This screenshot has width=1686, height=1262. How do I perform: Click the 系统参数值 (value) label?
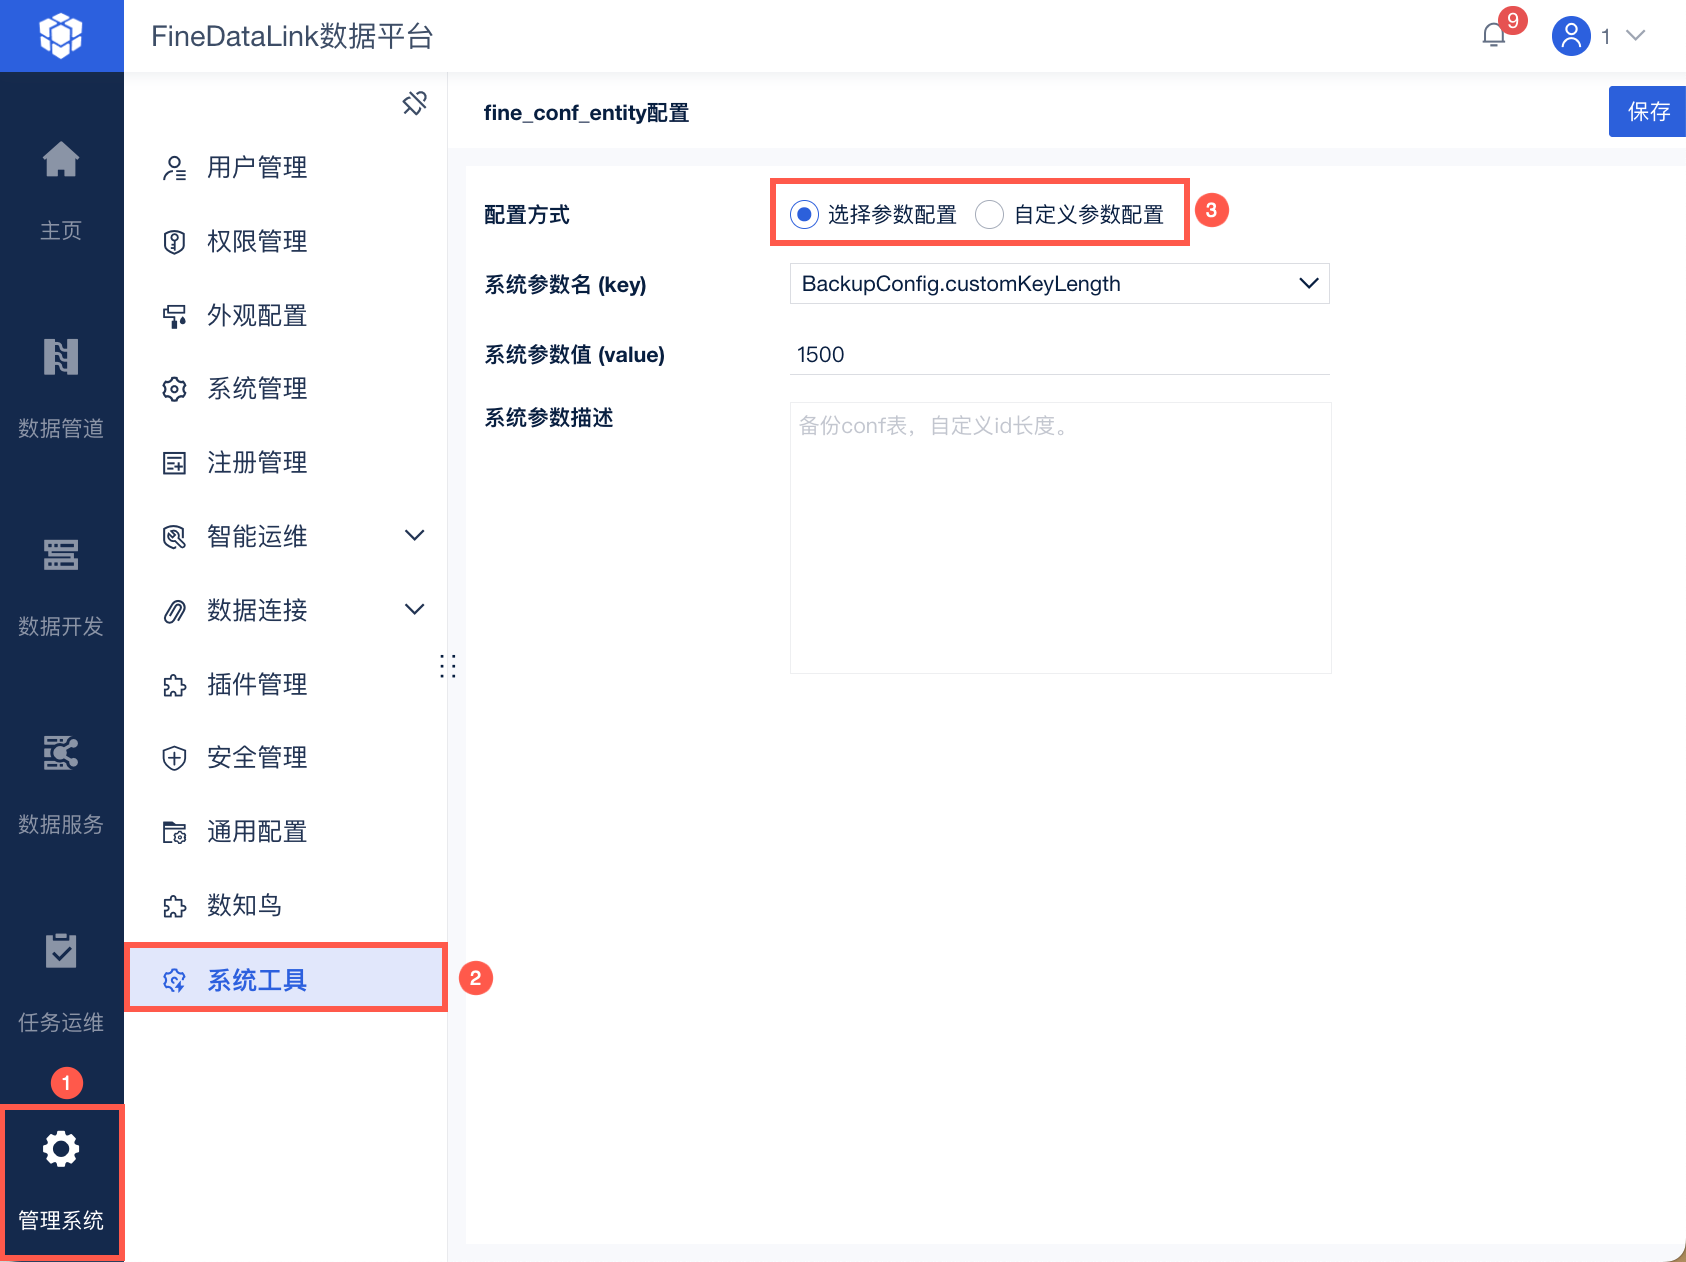(x=575, y=355)
